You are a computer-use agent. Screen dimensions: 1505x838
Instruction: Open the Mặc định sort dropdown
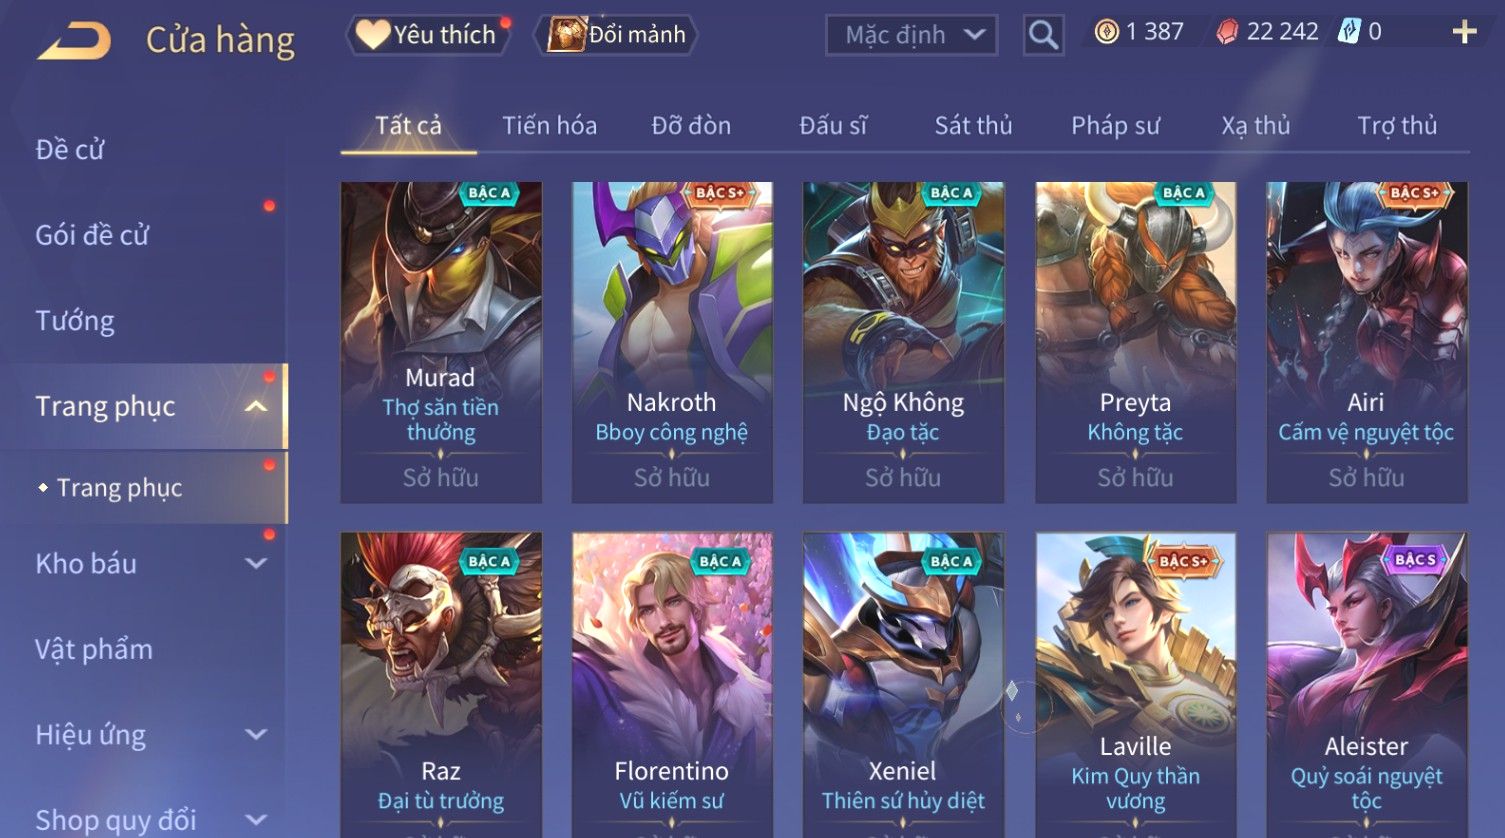pos(911,35)
